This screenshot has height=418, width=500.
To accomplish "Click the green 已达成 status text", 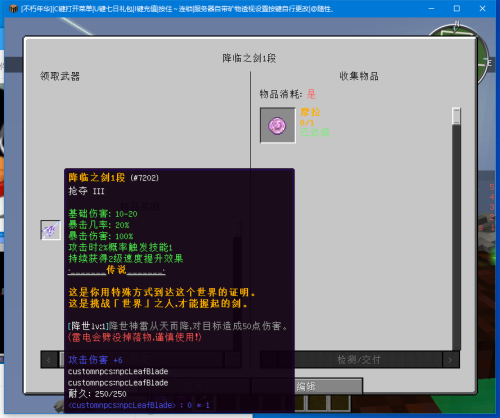I will 315,133.
